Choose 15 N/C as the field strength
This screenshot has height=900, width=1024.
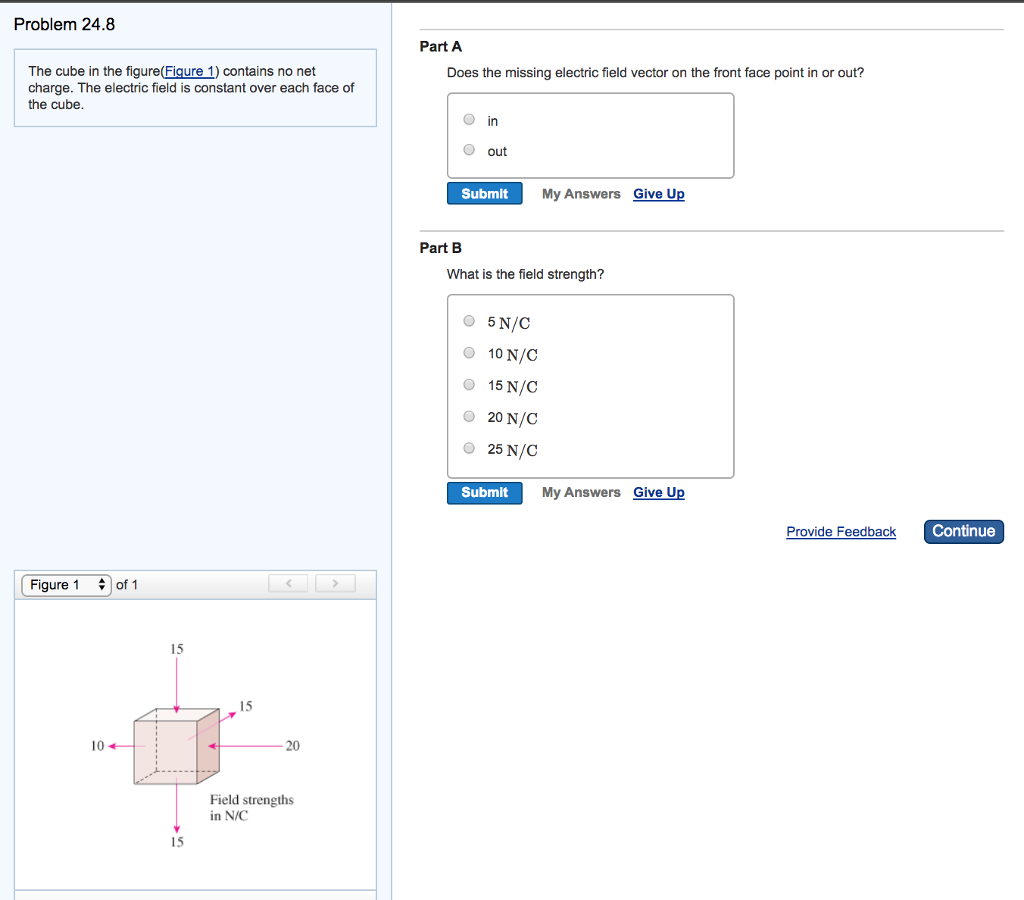point(468,384)
